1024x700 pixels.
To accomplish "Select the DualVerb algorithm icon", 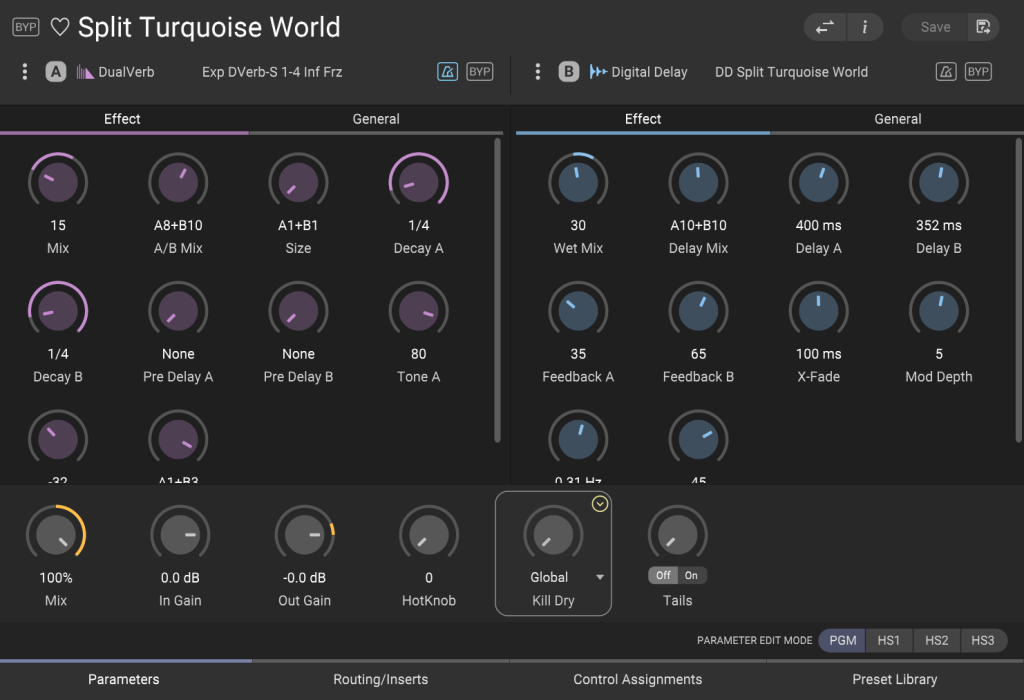I will (85, 72).
